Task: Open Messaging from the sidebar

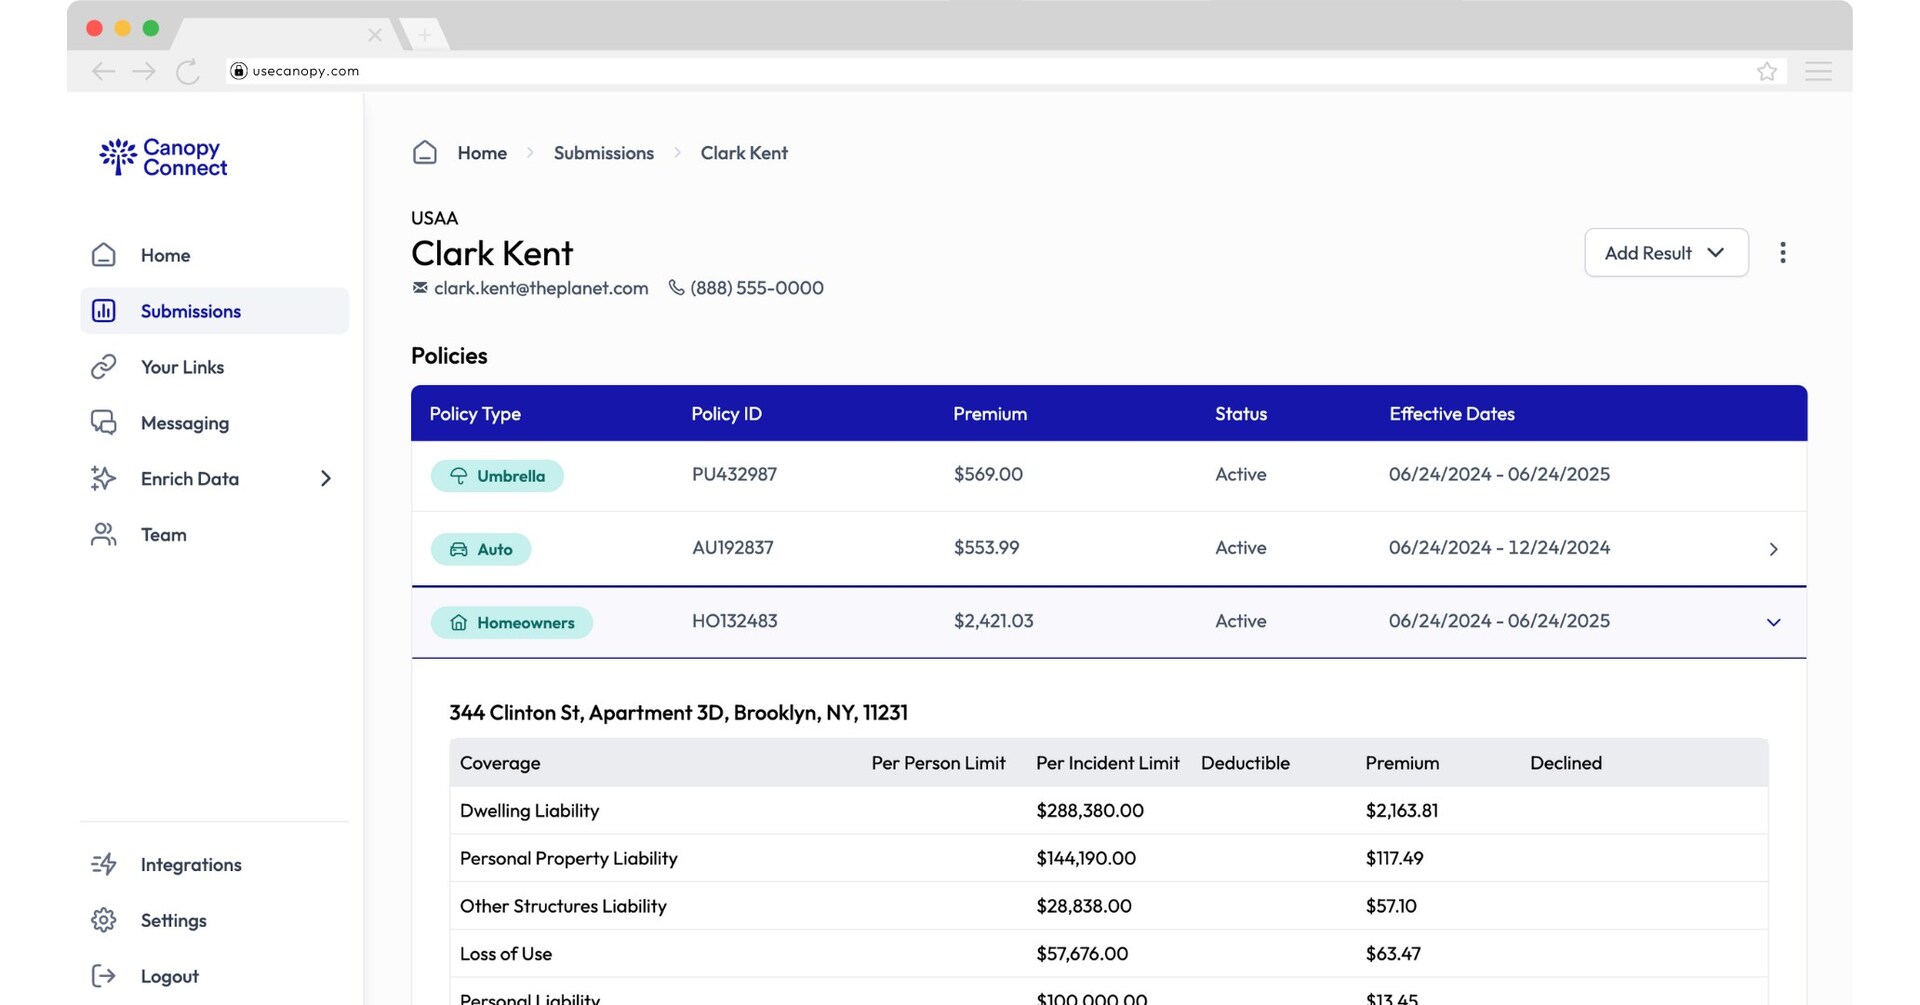Action: point(184,423)
